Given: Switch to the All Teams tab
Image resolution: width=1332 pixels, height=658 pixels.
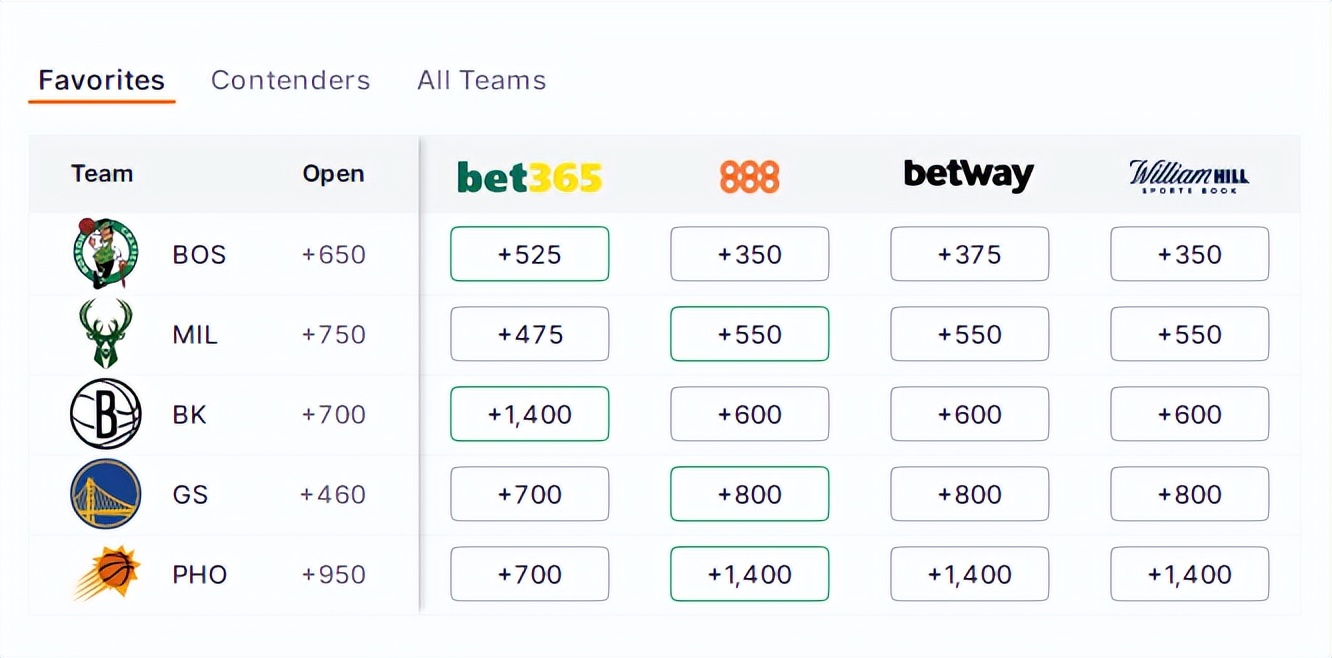Looking at the screenshot, I should (481, 80).
